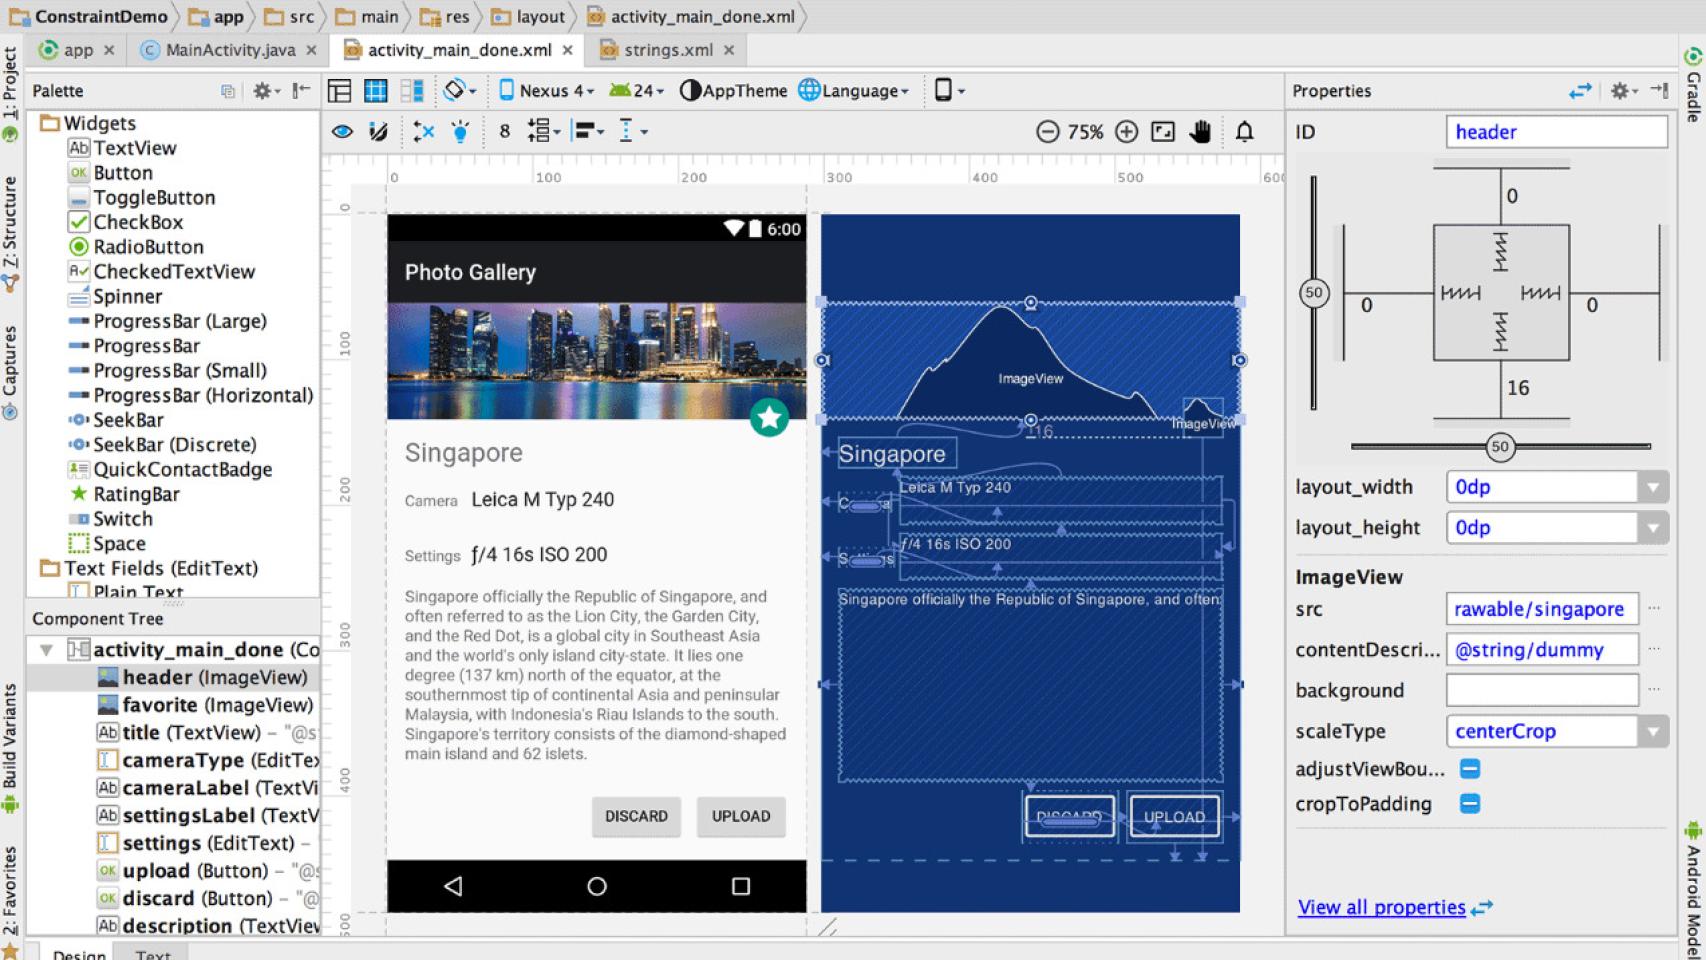Open the Nexus 4 device dropdown
Image resolution: width=1706 pixels, height=960 pixels.
(x=546, y=90)
